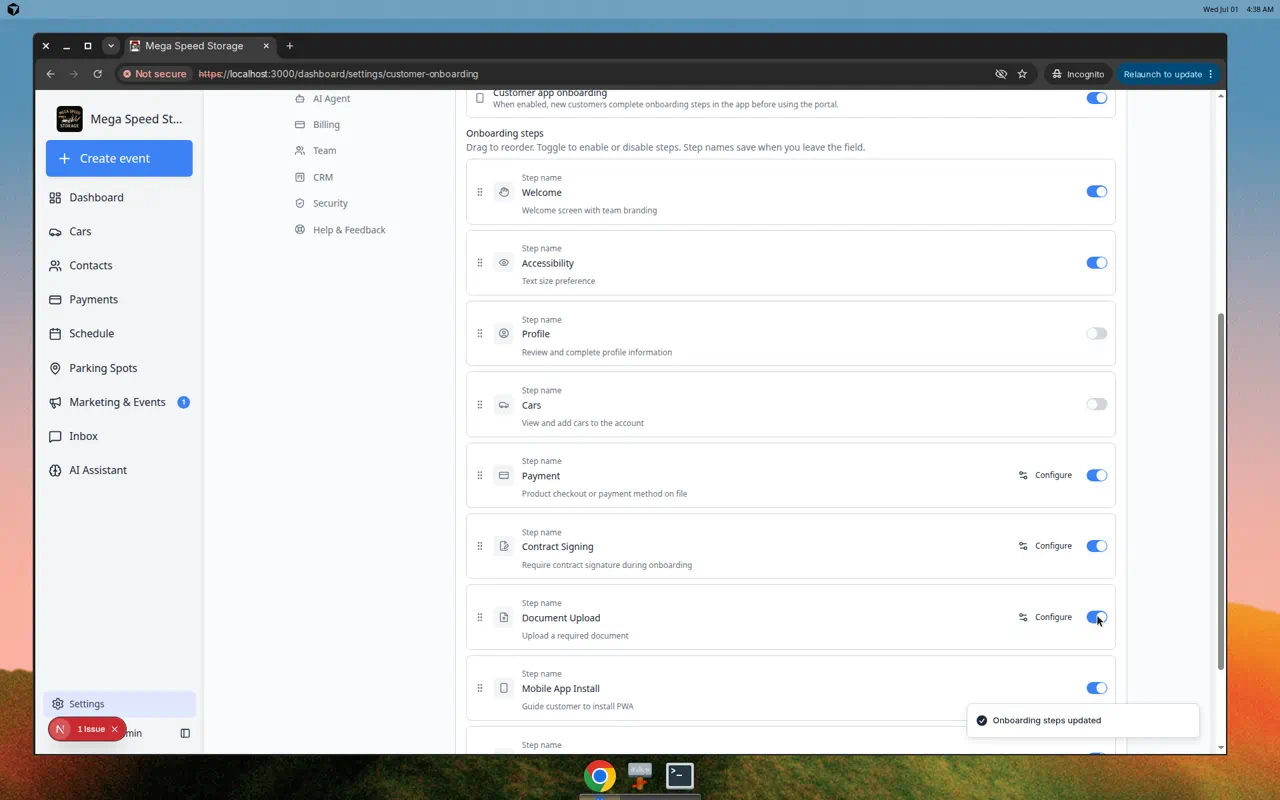Image resolution: width=1280 pixels, height=800 pixels.
Task: Click the Incognito indicator
Action: click(x=1077, y=74)
